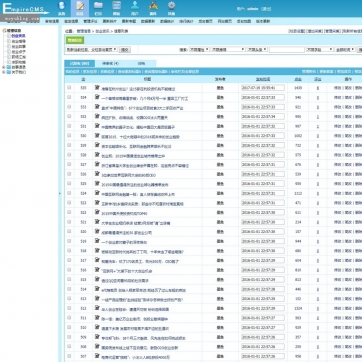Click the 退出 logout link beside admin

click(266, 9)
